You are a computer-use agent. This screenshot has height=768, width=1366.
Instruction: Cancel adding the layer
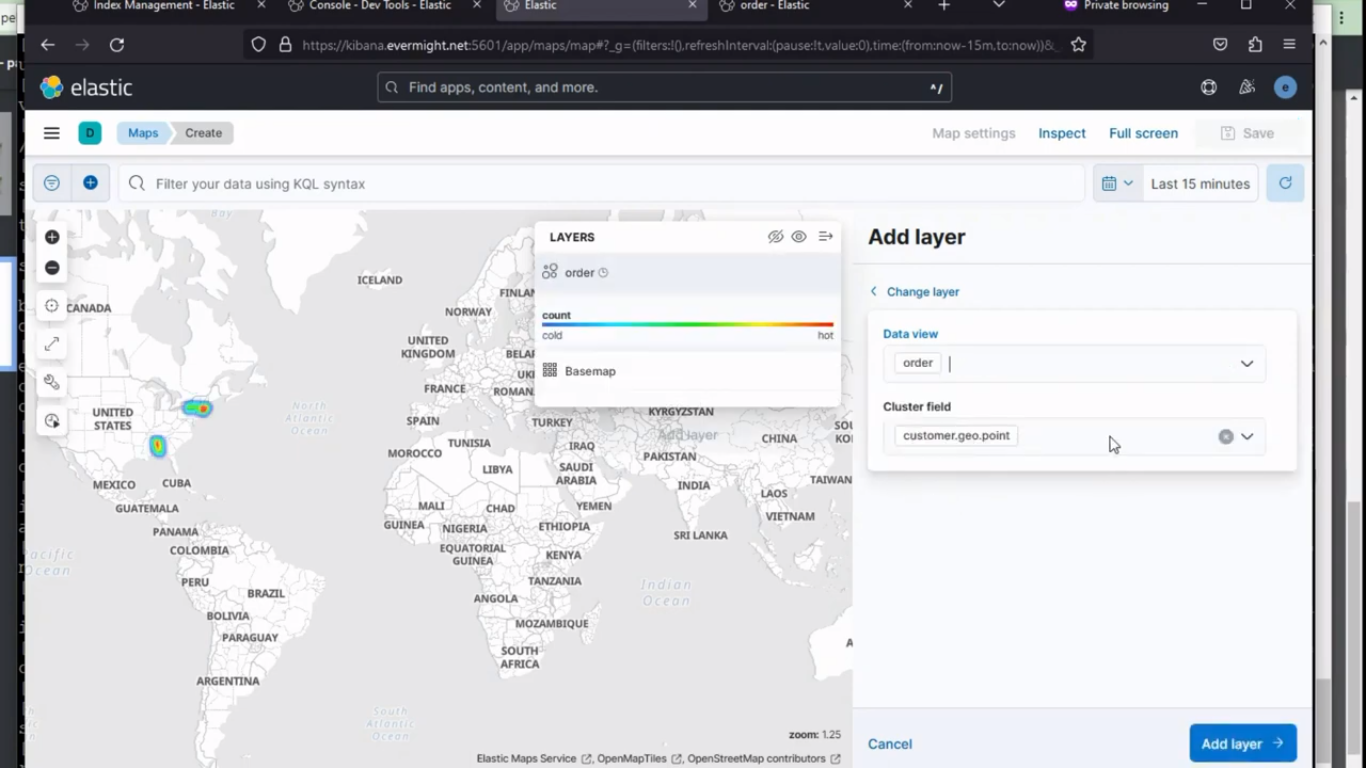tap(890, 744)
